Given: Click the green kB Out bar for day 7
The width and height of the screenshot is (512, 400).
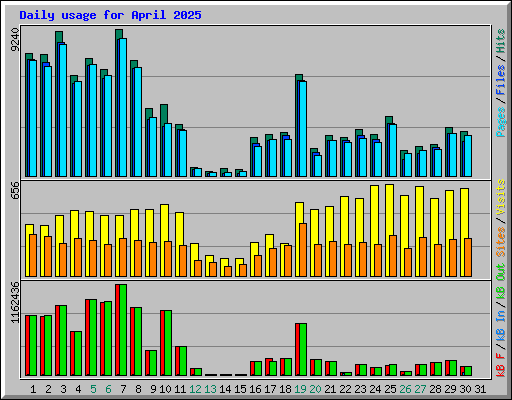Looking at the screenshot, I should click(x=123, y=330).
